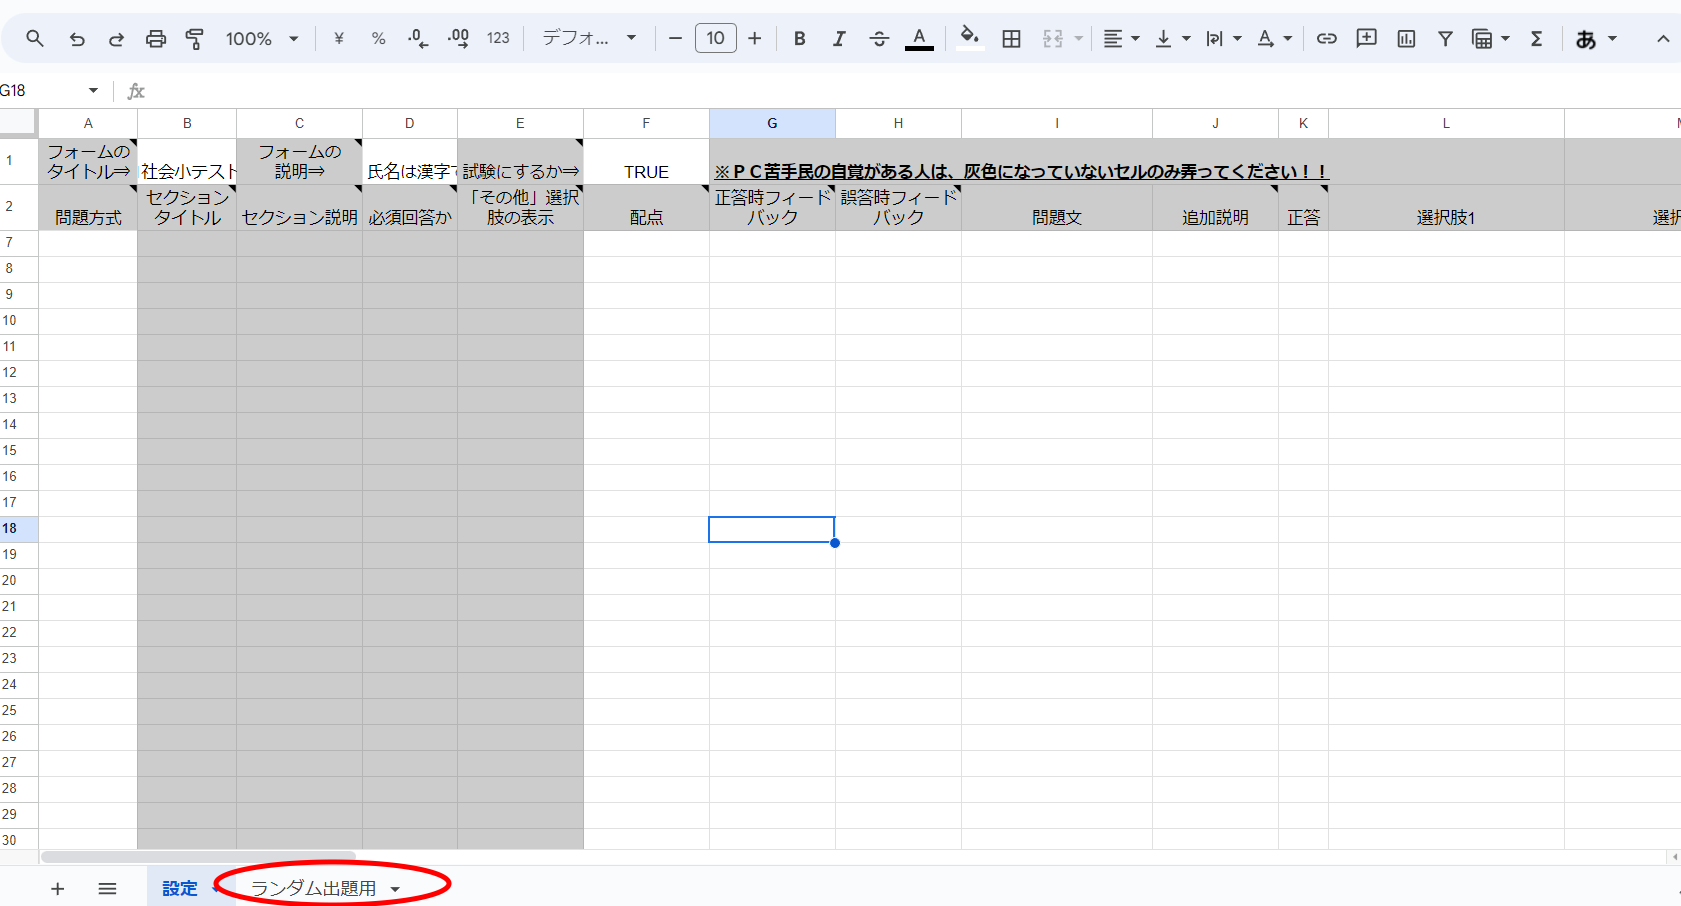Select the 必須回答か header cell
Viewport: 1681px width, 906px height.
click(x=410, y=207)
